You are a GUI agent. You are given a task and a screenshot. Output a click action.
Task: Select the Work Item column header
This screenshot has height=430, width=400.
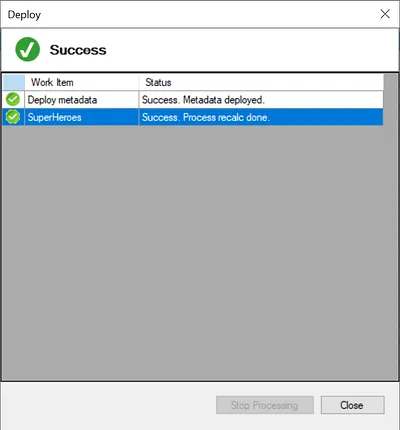click(x=82, y=82)
